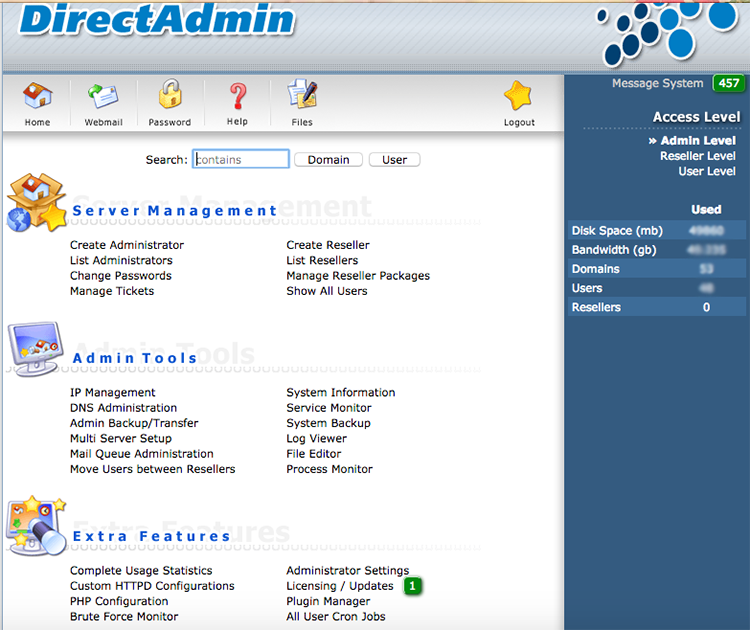
Task: Open List Resellers
Action: click(x=322, y=260)
